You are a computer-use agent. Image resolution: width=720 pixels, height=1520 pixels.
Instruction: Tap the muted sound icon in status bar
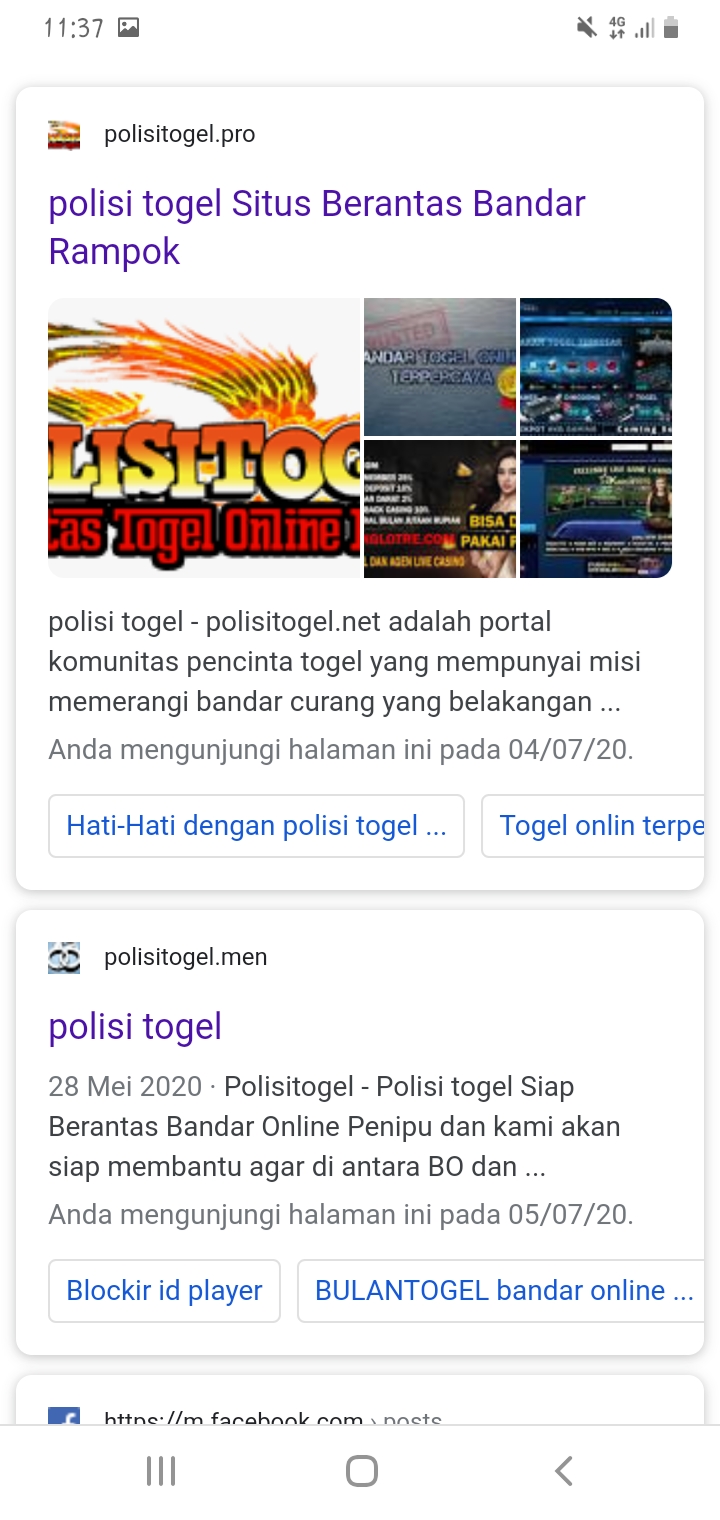[x=587, y=28]
